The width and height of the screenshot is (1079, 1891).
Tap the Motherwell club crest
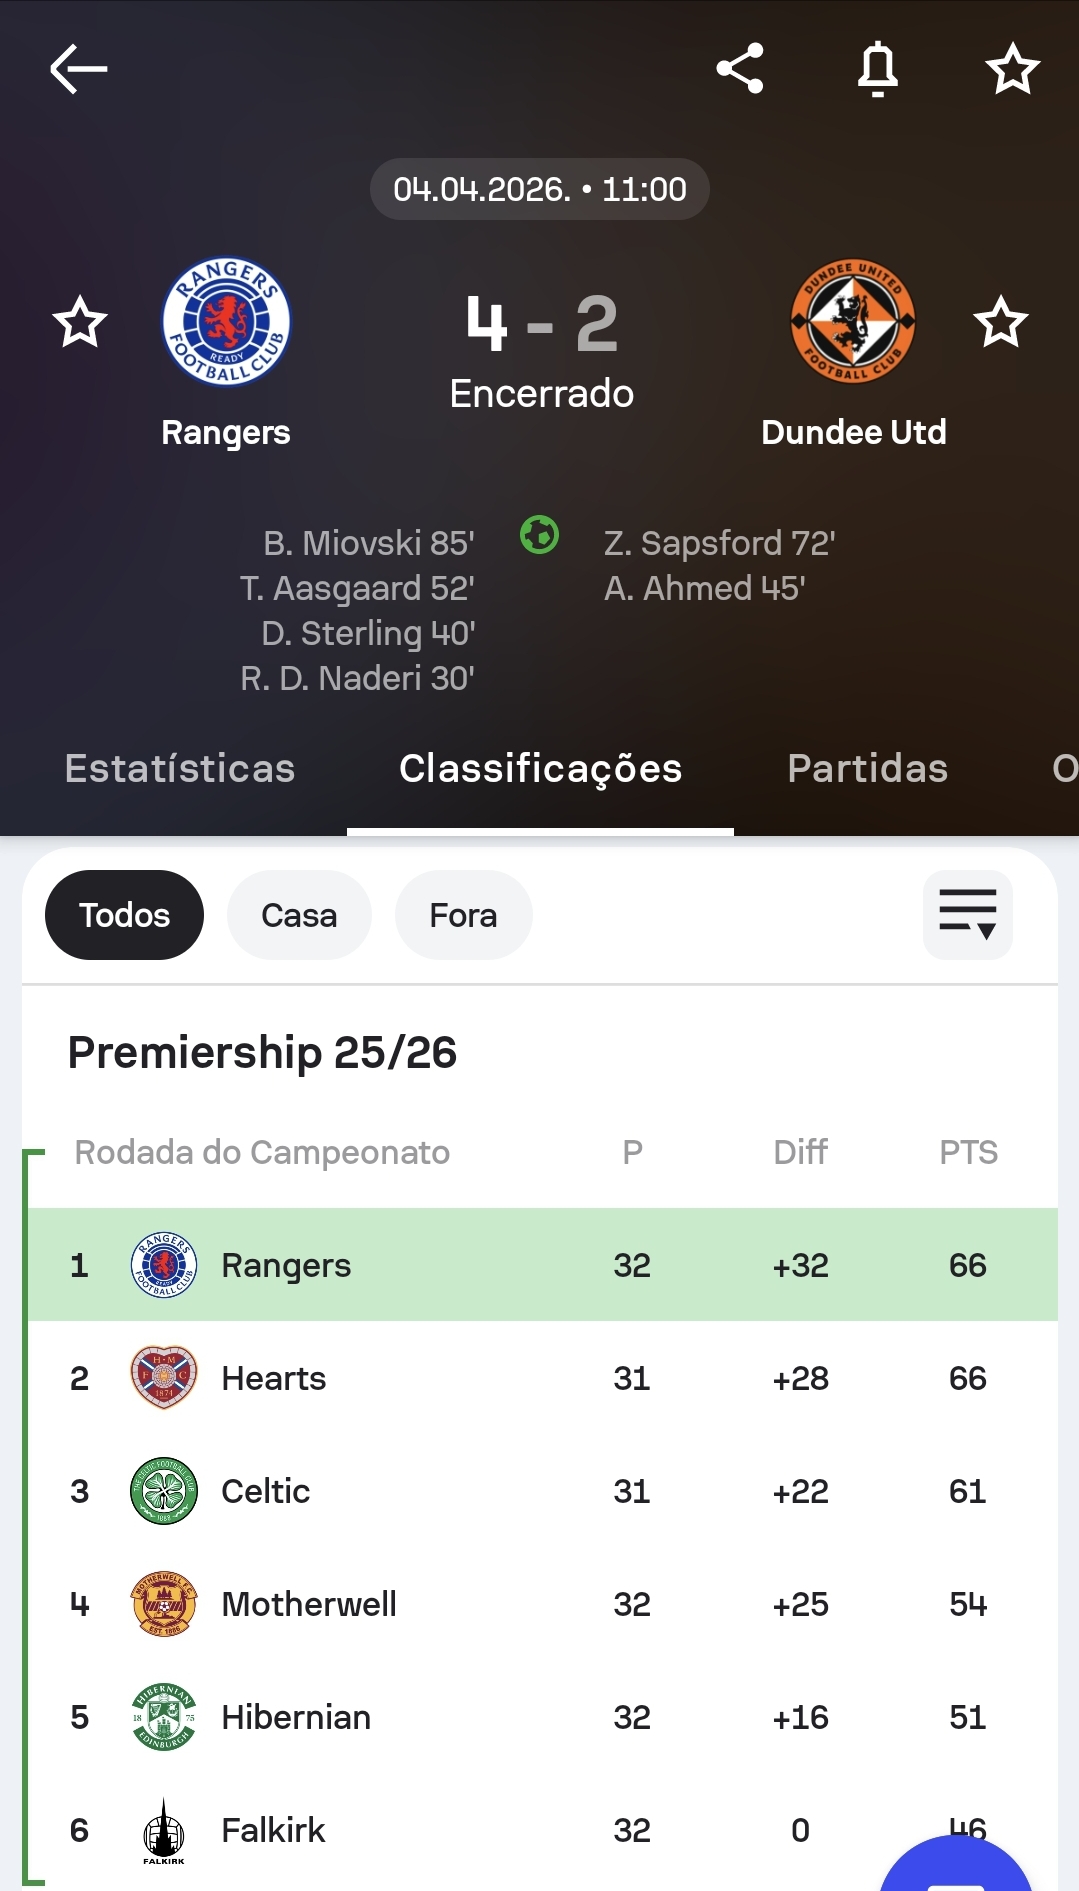pos(164,1604)
